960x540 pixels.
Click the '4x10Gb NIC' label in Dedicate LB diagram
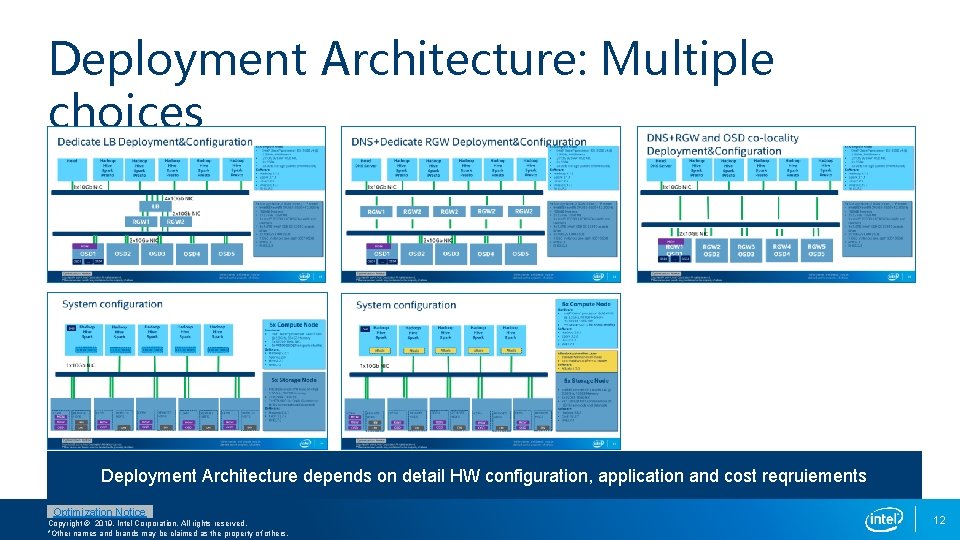pyautogui.click(x=178, y=198)
